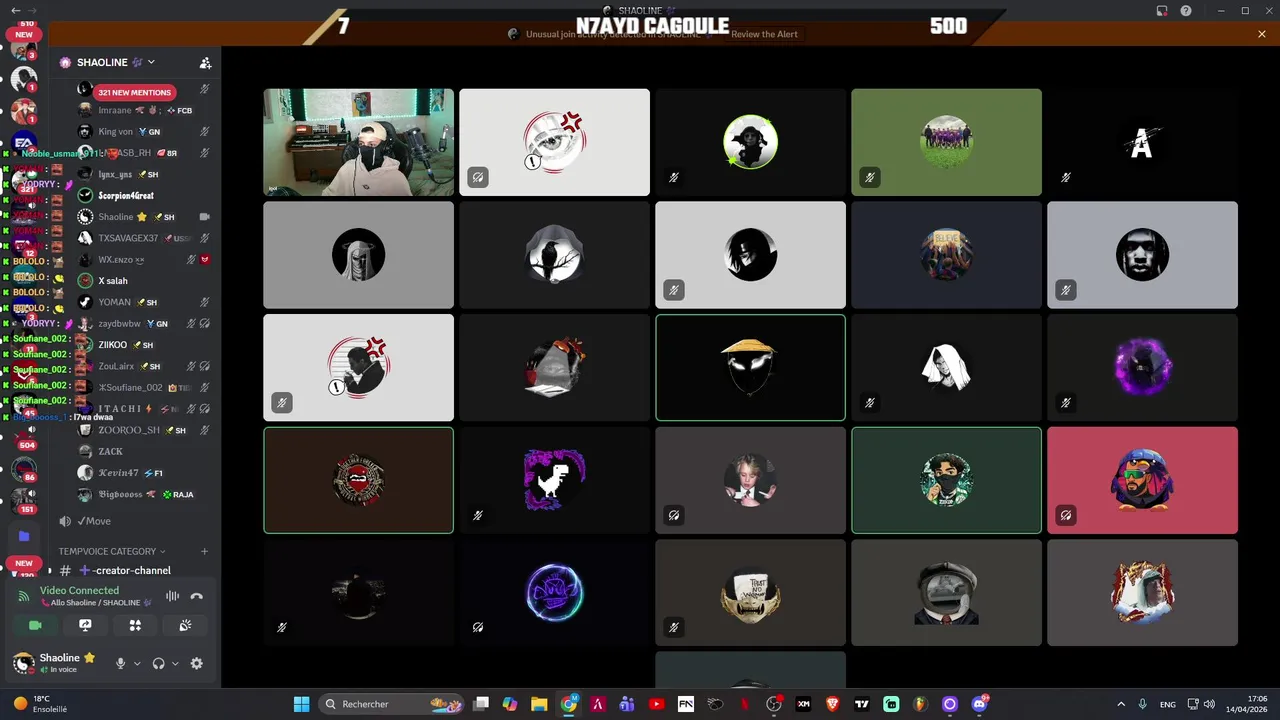The height and width of the screenshot is (720, 1280).
Task: Focus the red background sunglasses avatar tile
Action: pyautogui.click(x=1142, y=480)
